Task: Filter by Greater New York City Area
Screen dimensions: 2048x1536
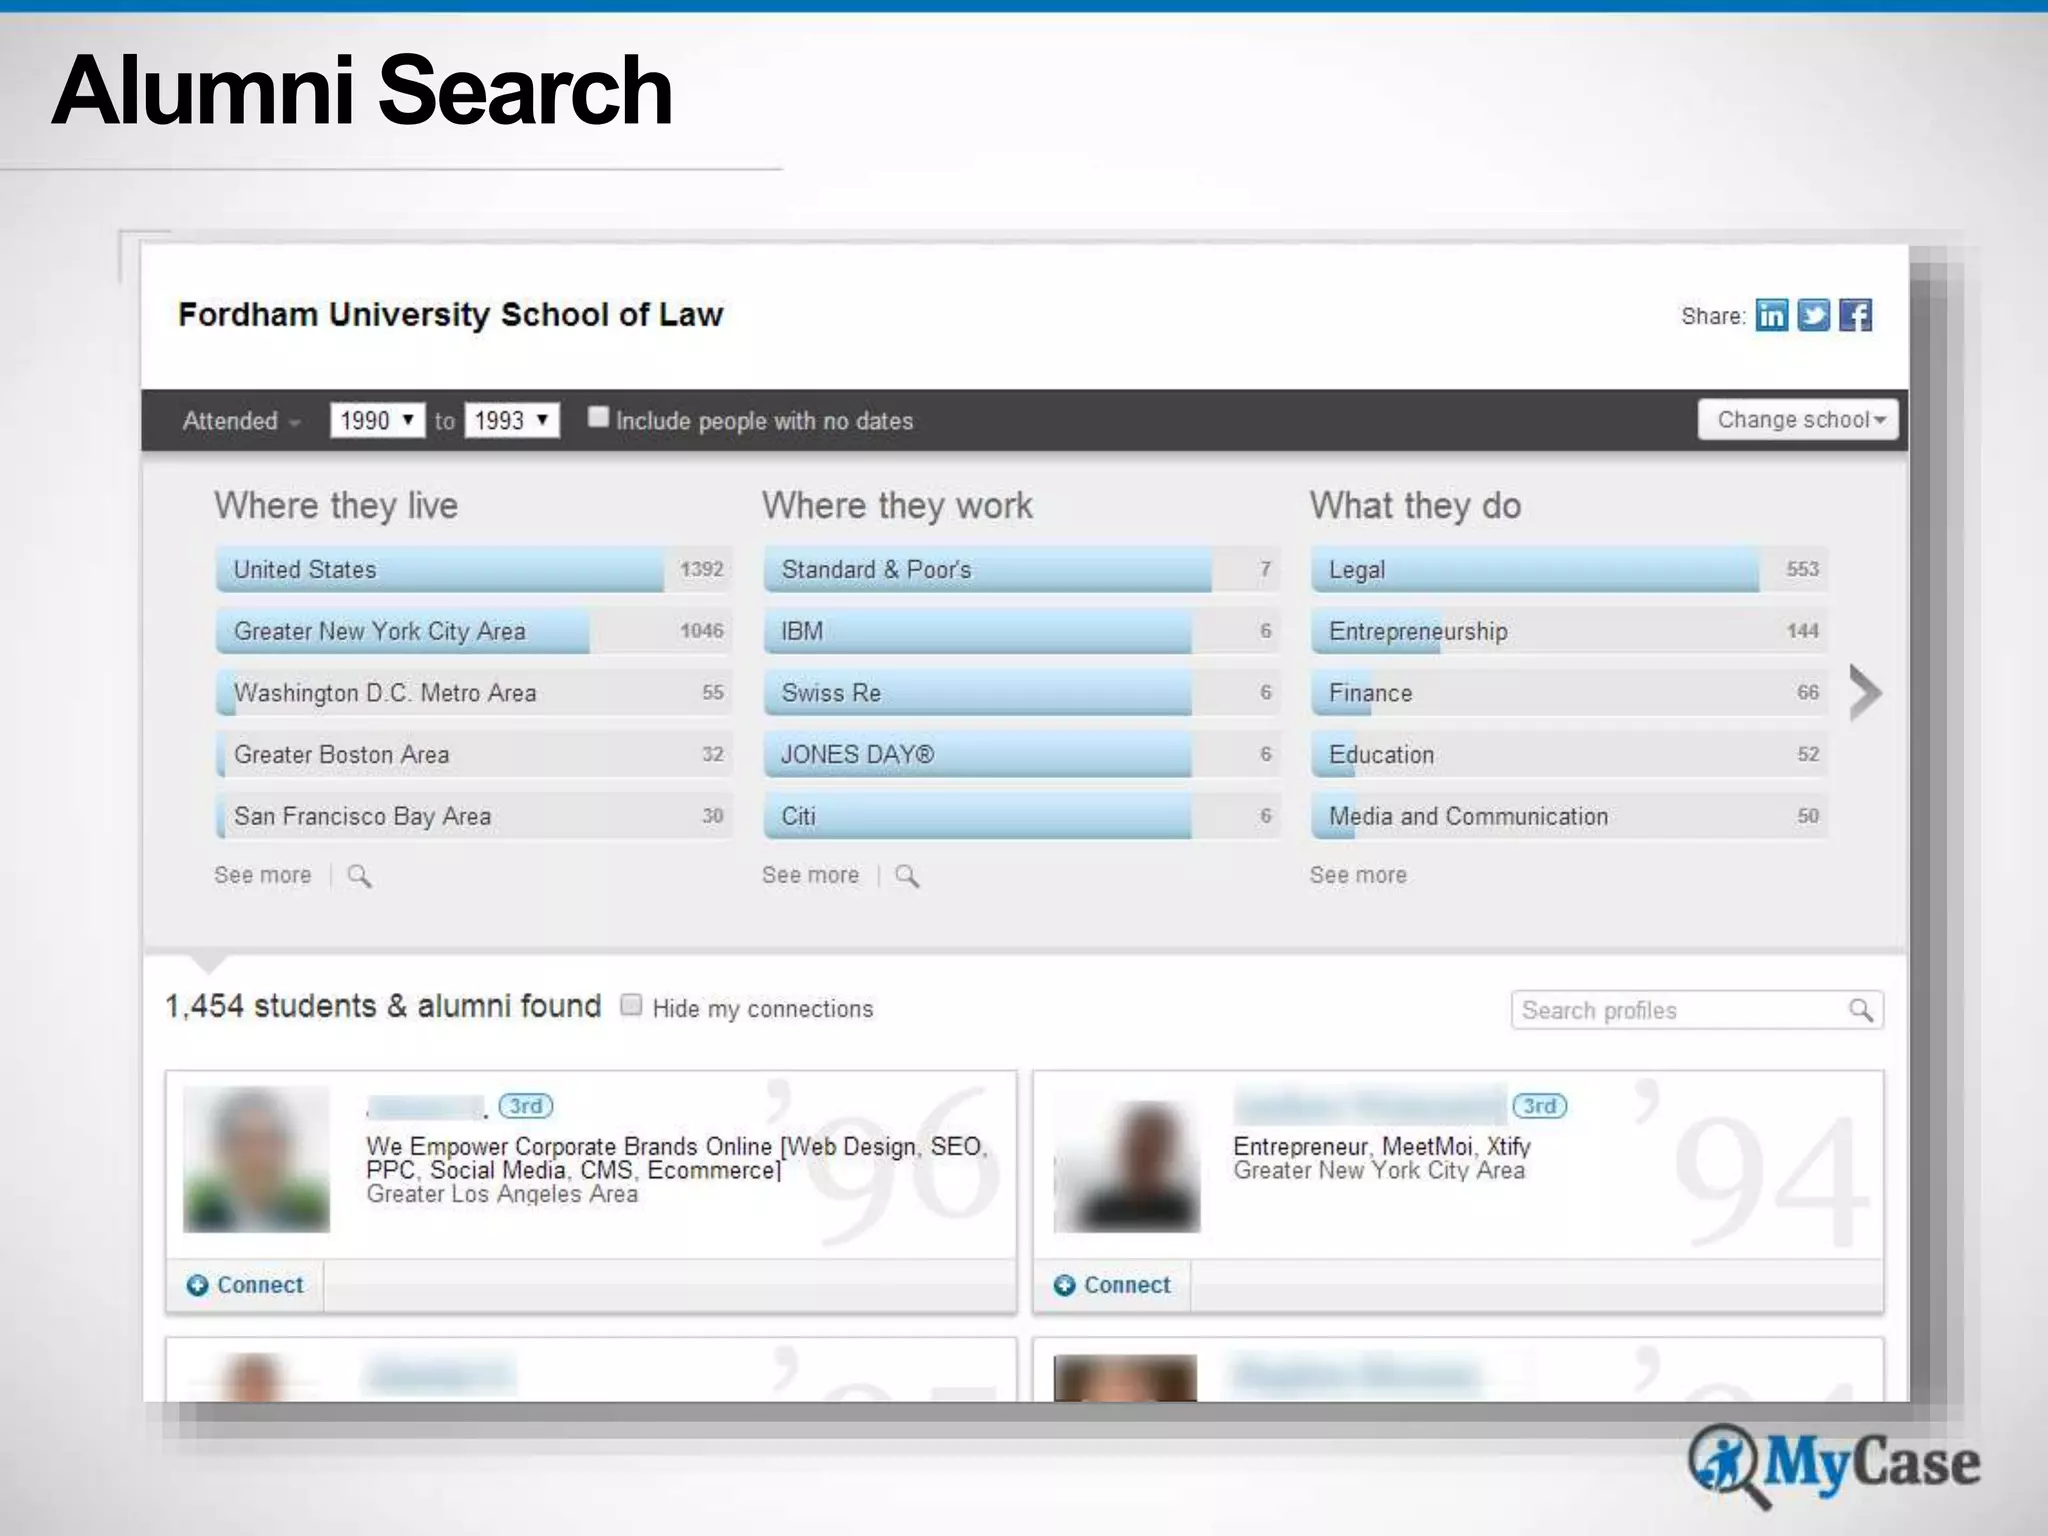Action: coord(474,631)
